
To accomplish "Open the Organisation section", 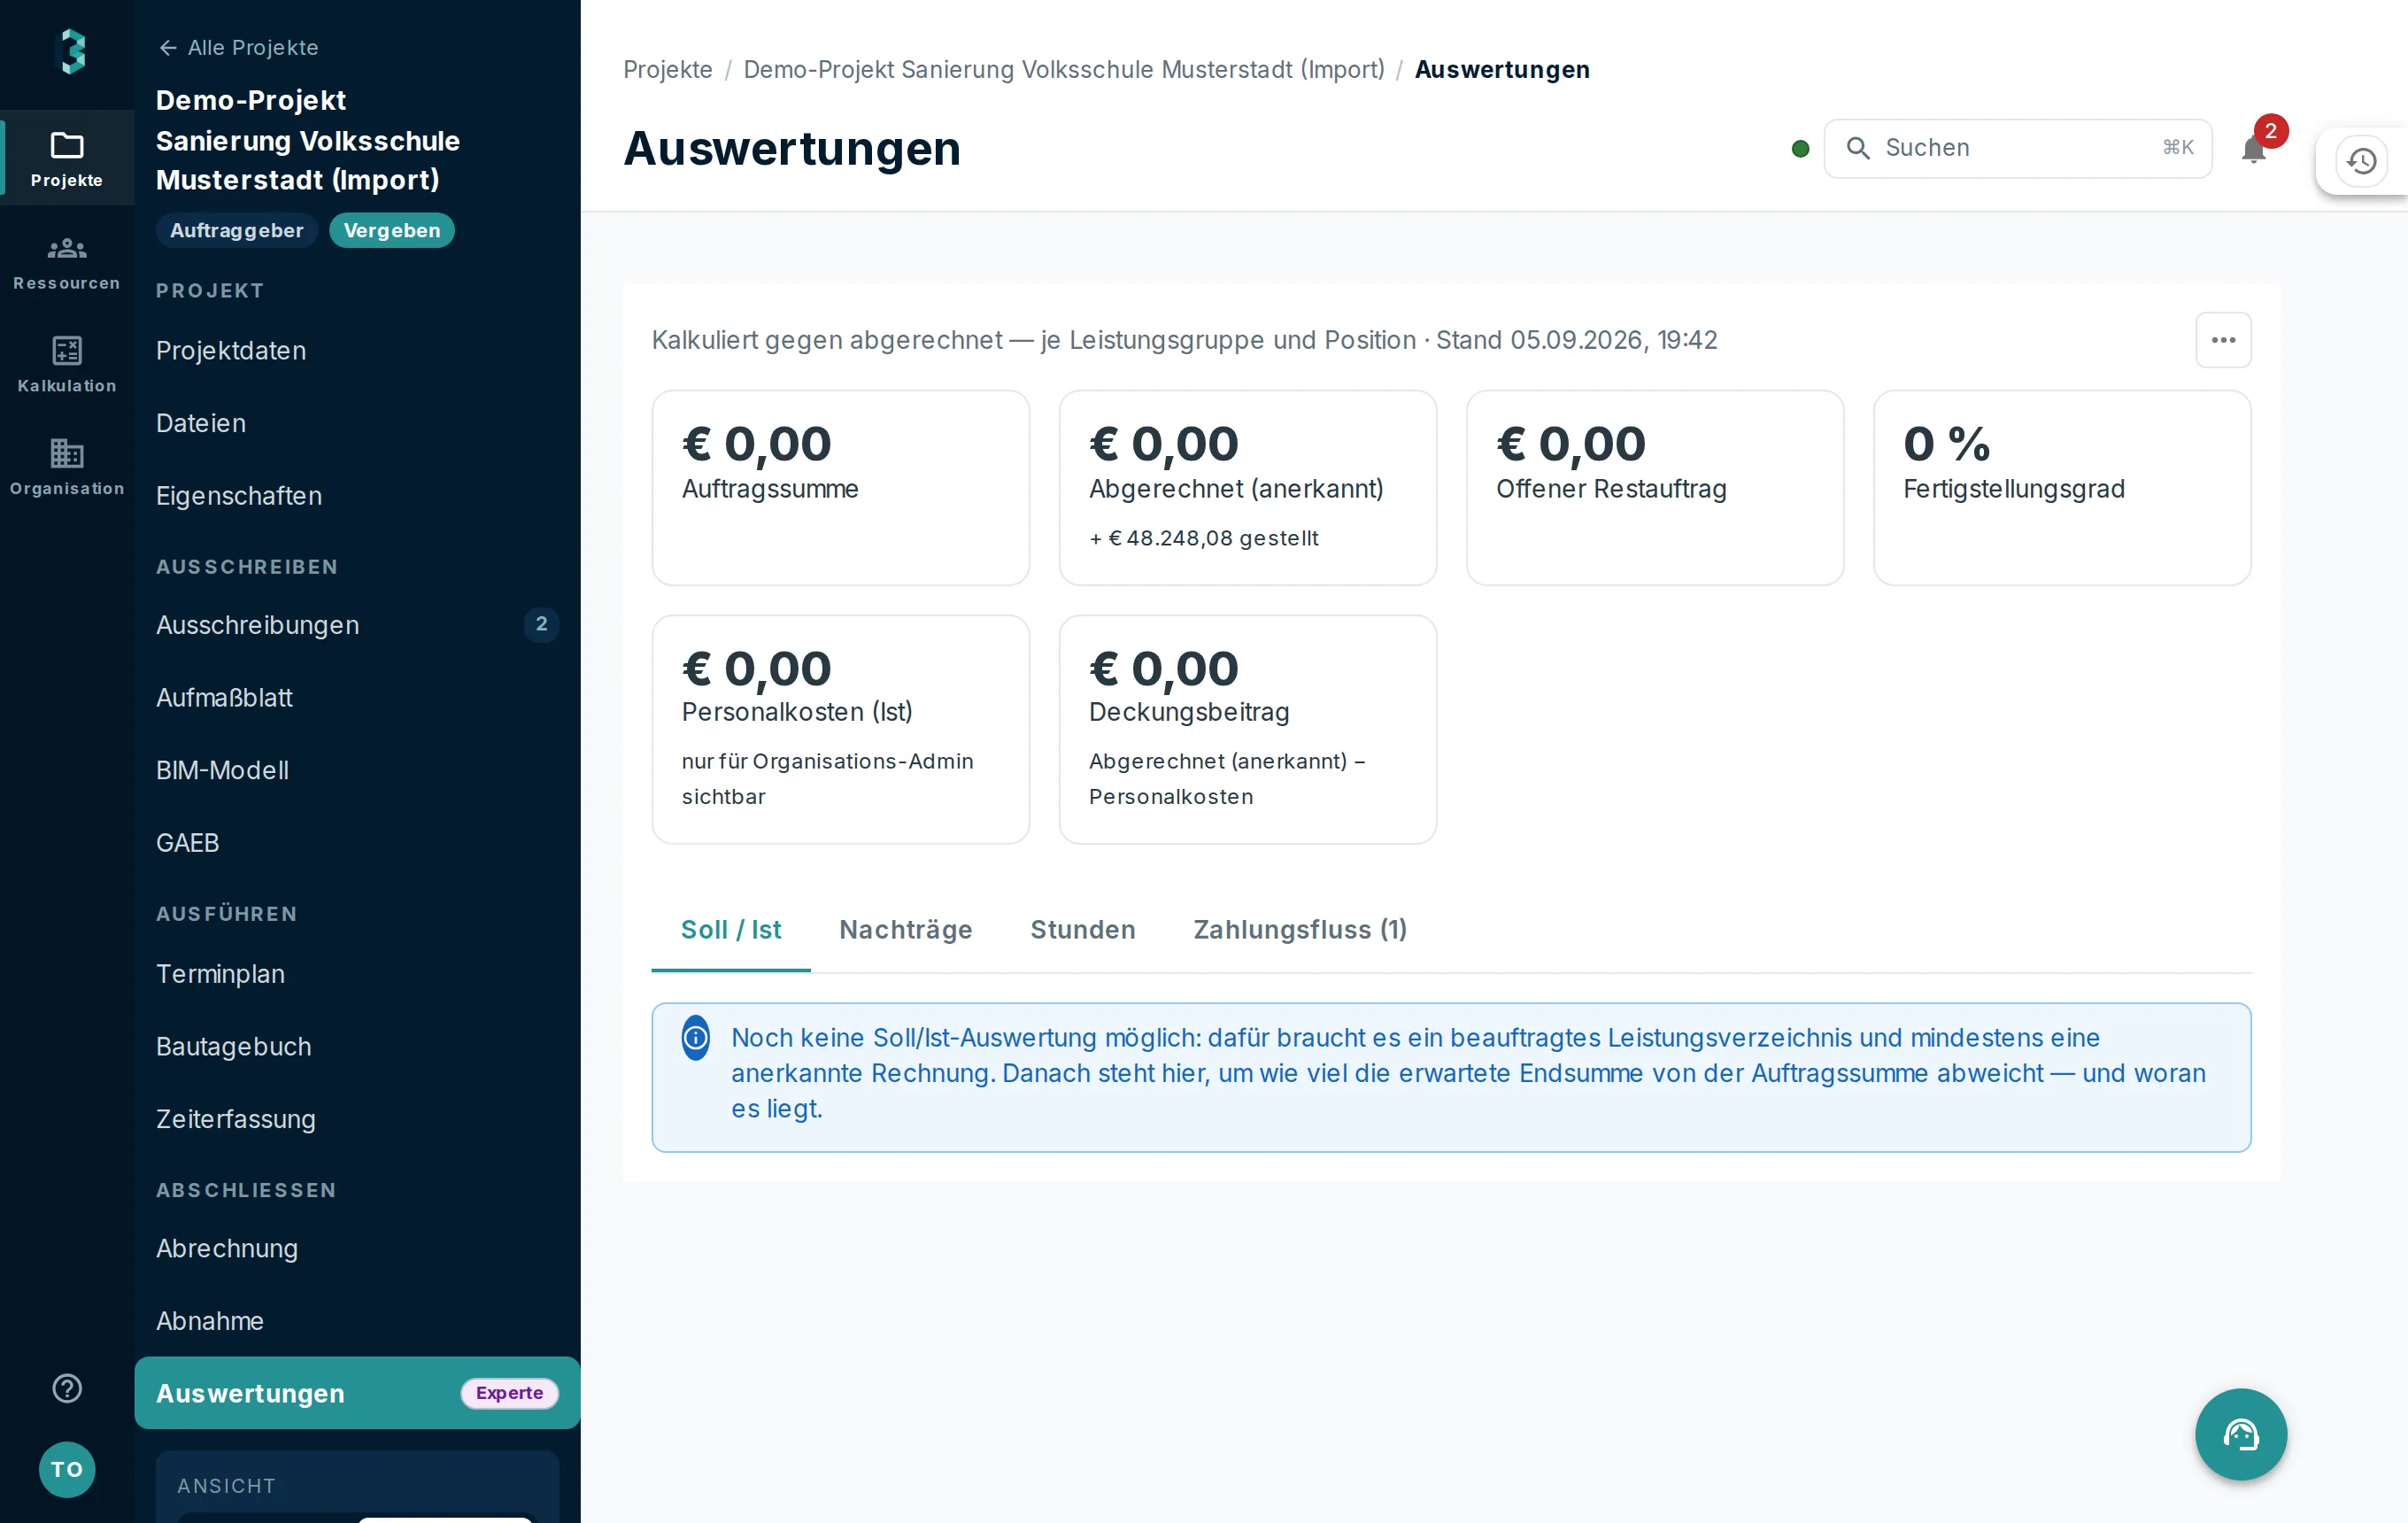I will tap(67, 467).
